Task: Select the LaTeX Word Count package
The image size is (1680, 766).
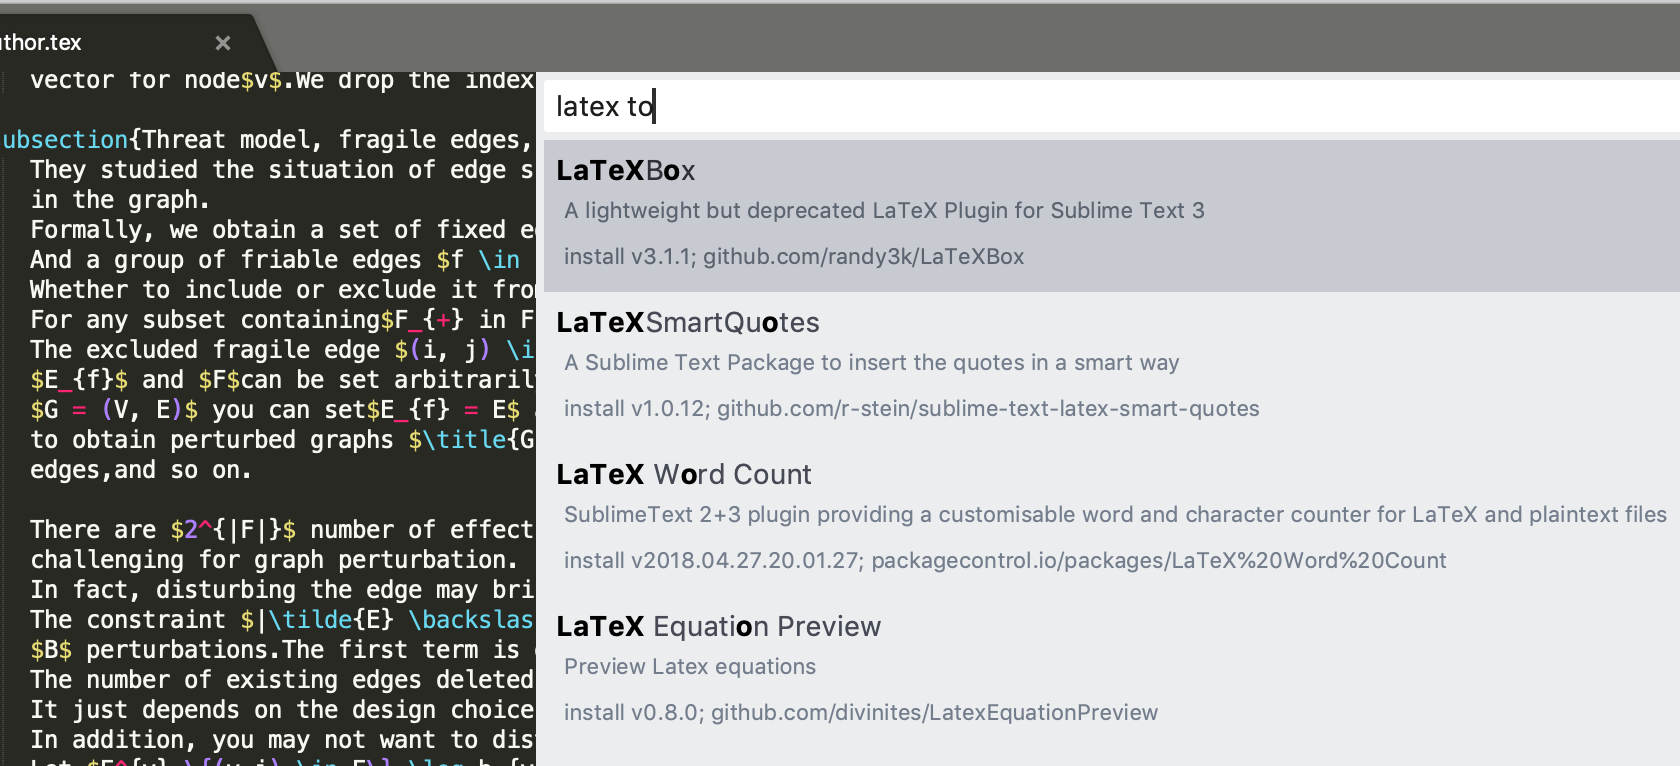Action: [1112, 520]
